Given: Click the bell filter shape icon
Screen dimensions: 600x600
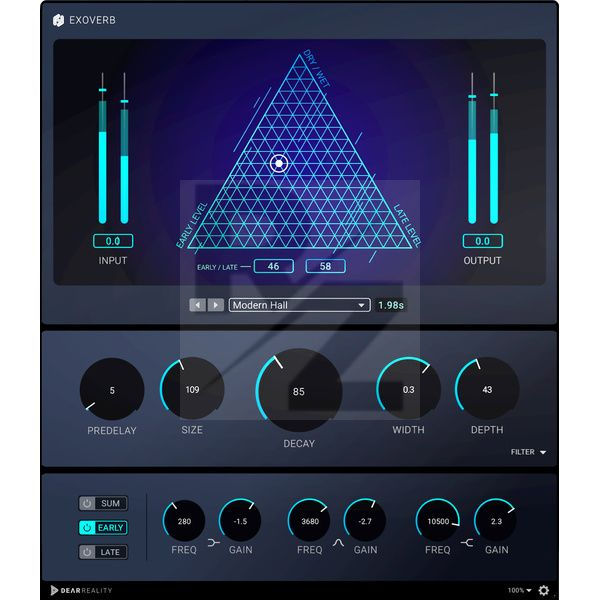Looking at the screenshot, I should [338, 543].
